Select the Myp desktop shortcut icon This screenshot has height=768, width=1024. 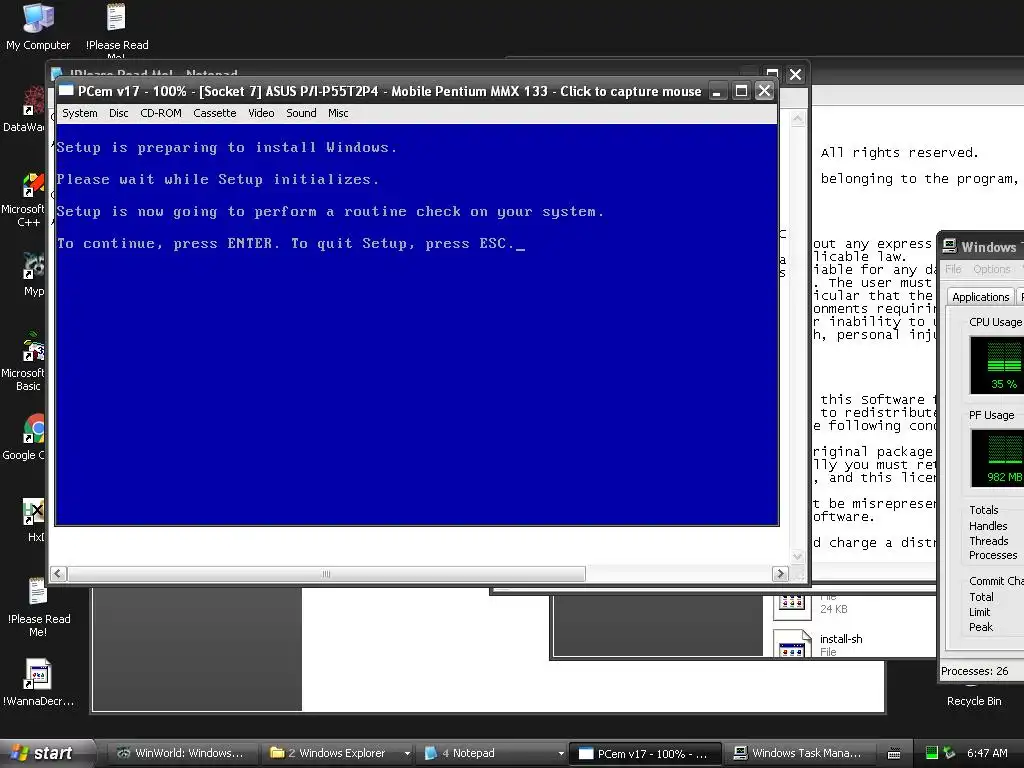(x=33, y=274)
